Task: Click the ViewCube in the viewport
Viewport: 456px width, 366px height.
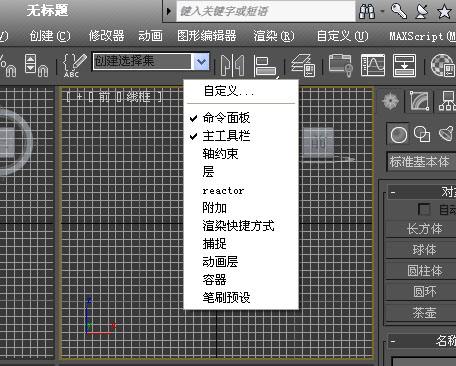Action: [x=318, y=143]
